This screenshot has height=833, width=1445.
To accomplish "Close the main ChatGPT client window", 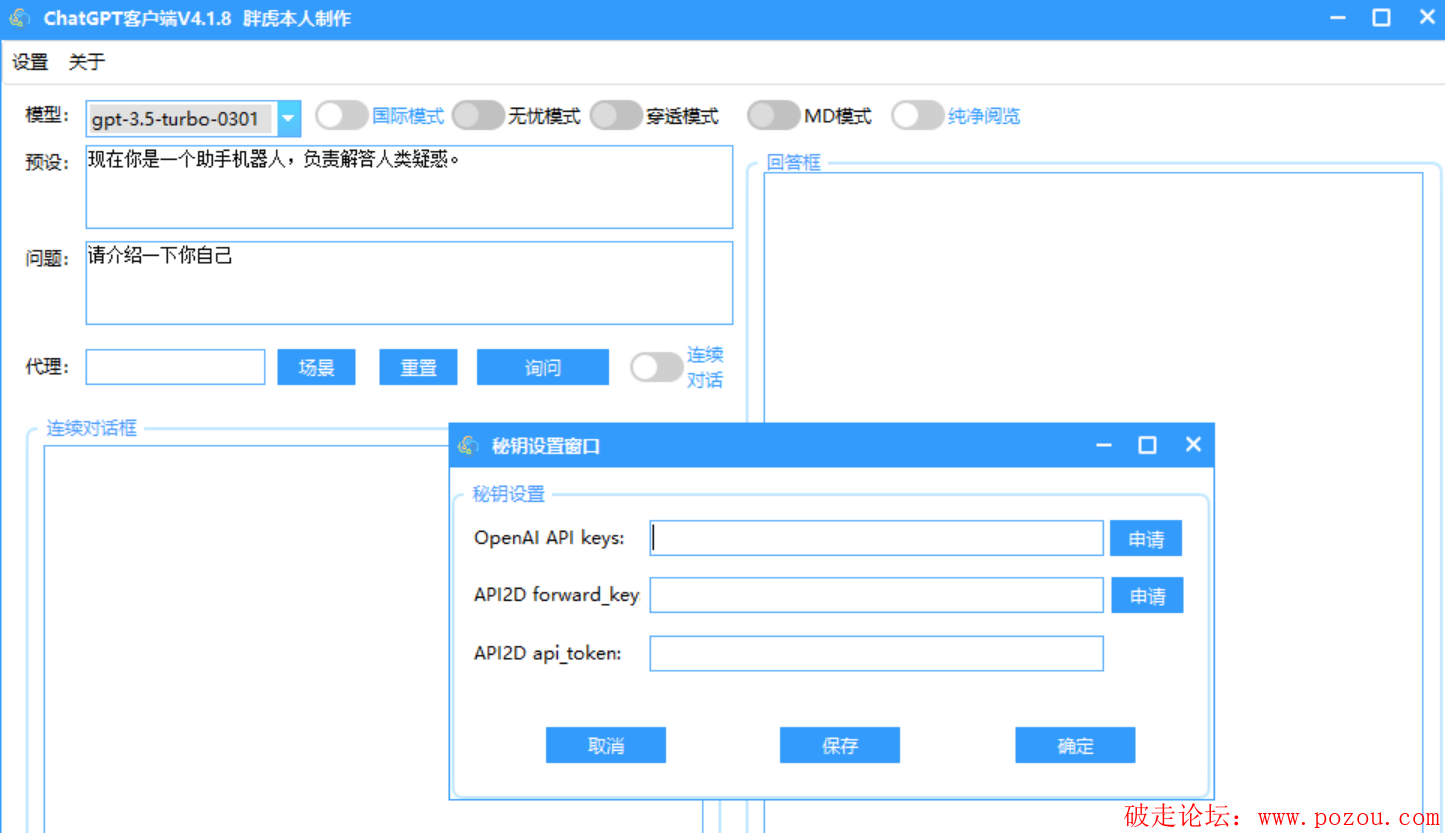I will pos(1427,18).
